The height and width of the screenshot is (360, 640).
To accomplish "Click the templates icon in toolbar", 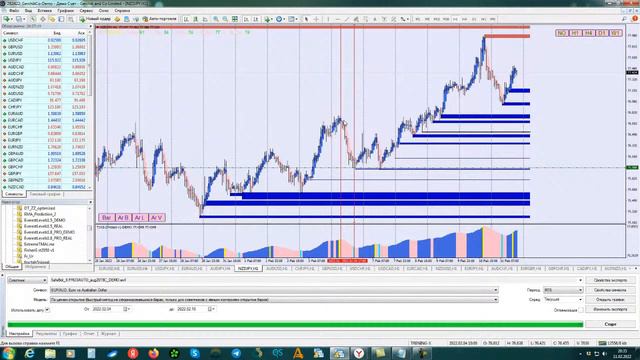I will click(292, 19).
